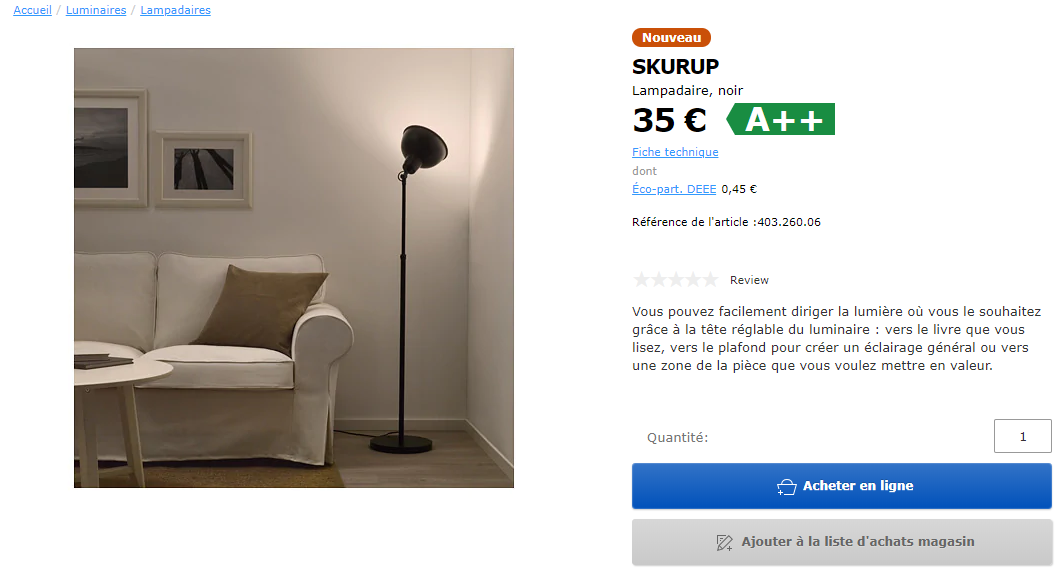Screen dimensions: 1062x574
Task: Click the third rating star
Action: tap(675, 279)
